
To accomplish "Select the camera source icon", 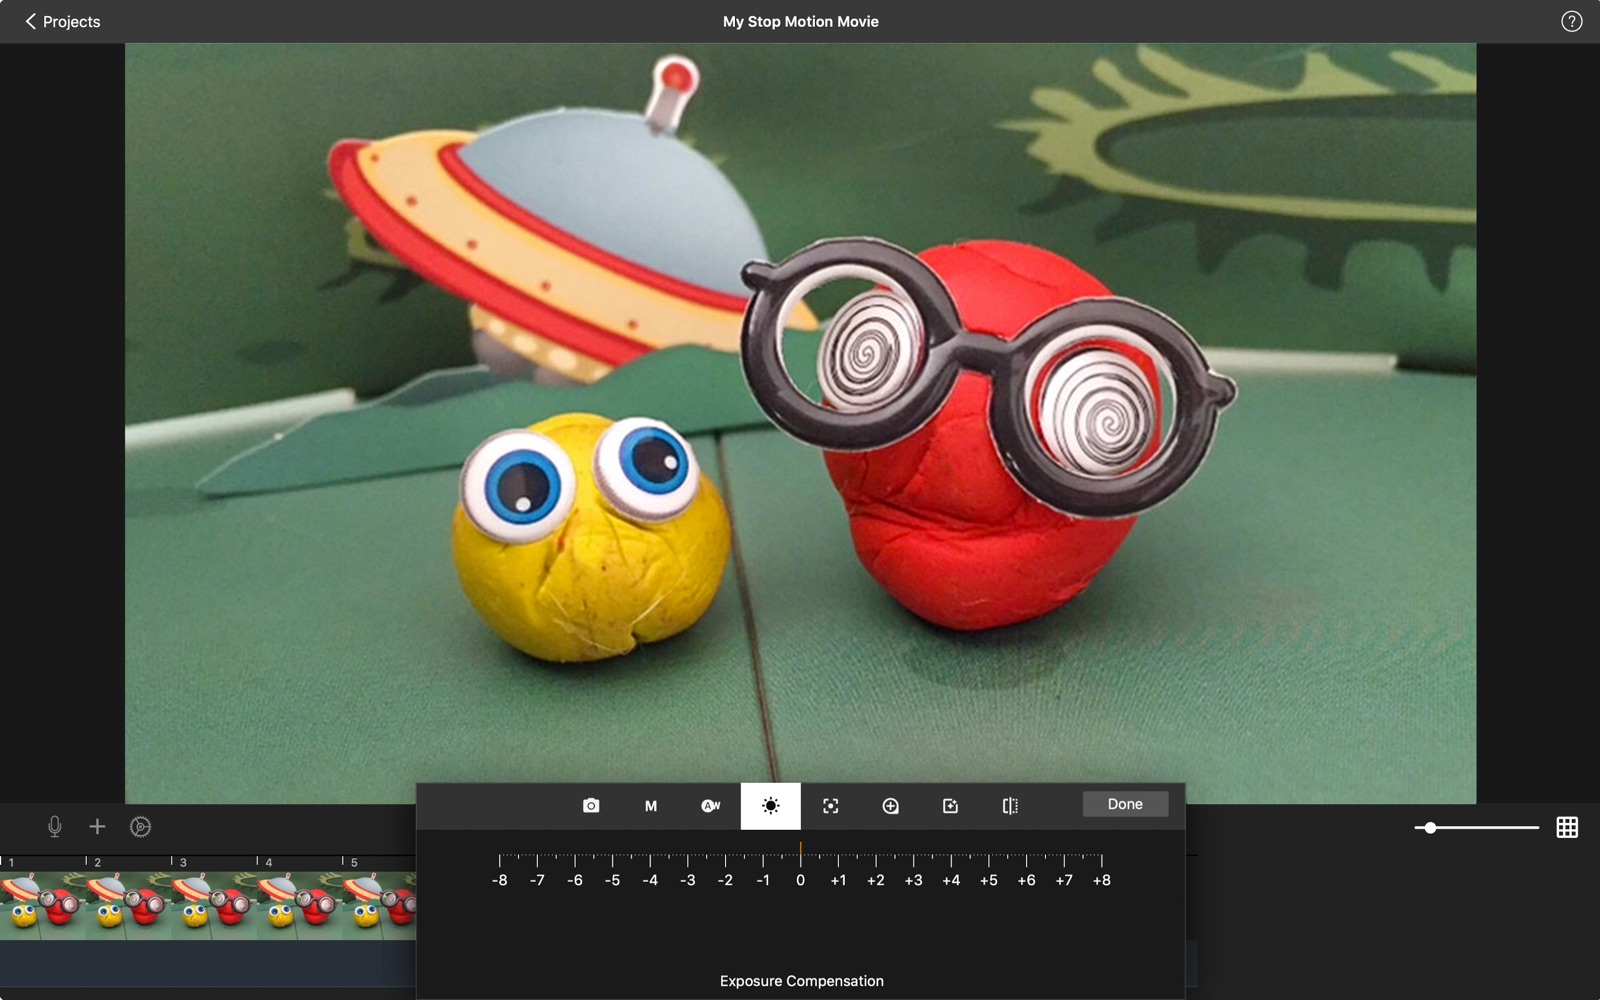I will [x=591, y=806].
